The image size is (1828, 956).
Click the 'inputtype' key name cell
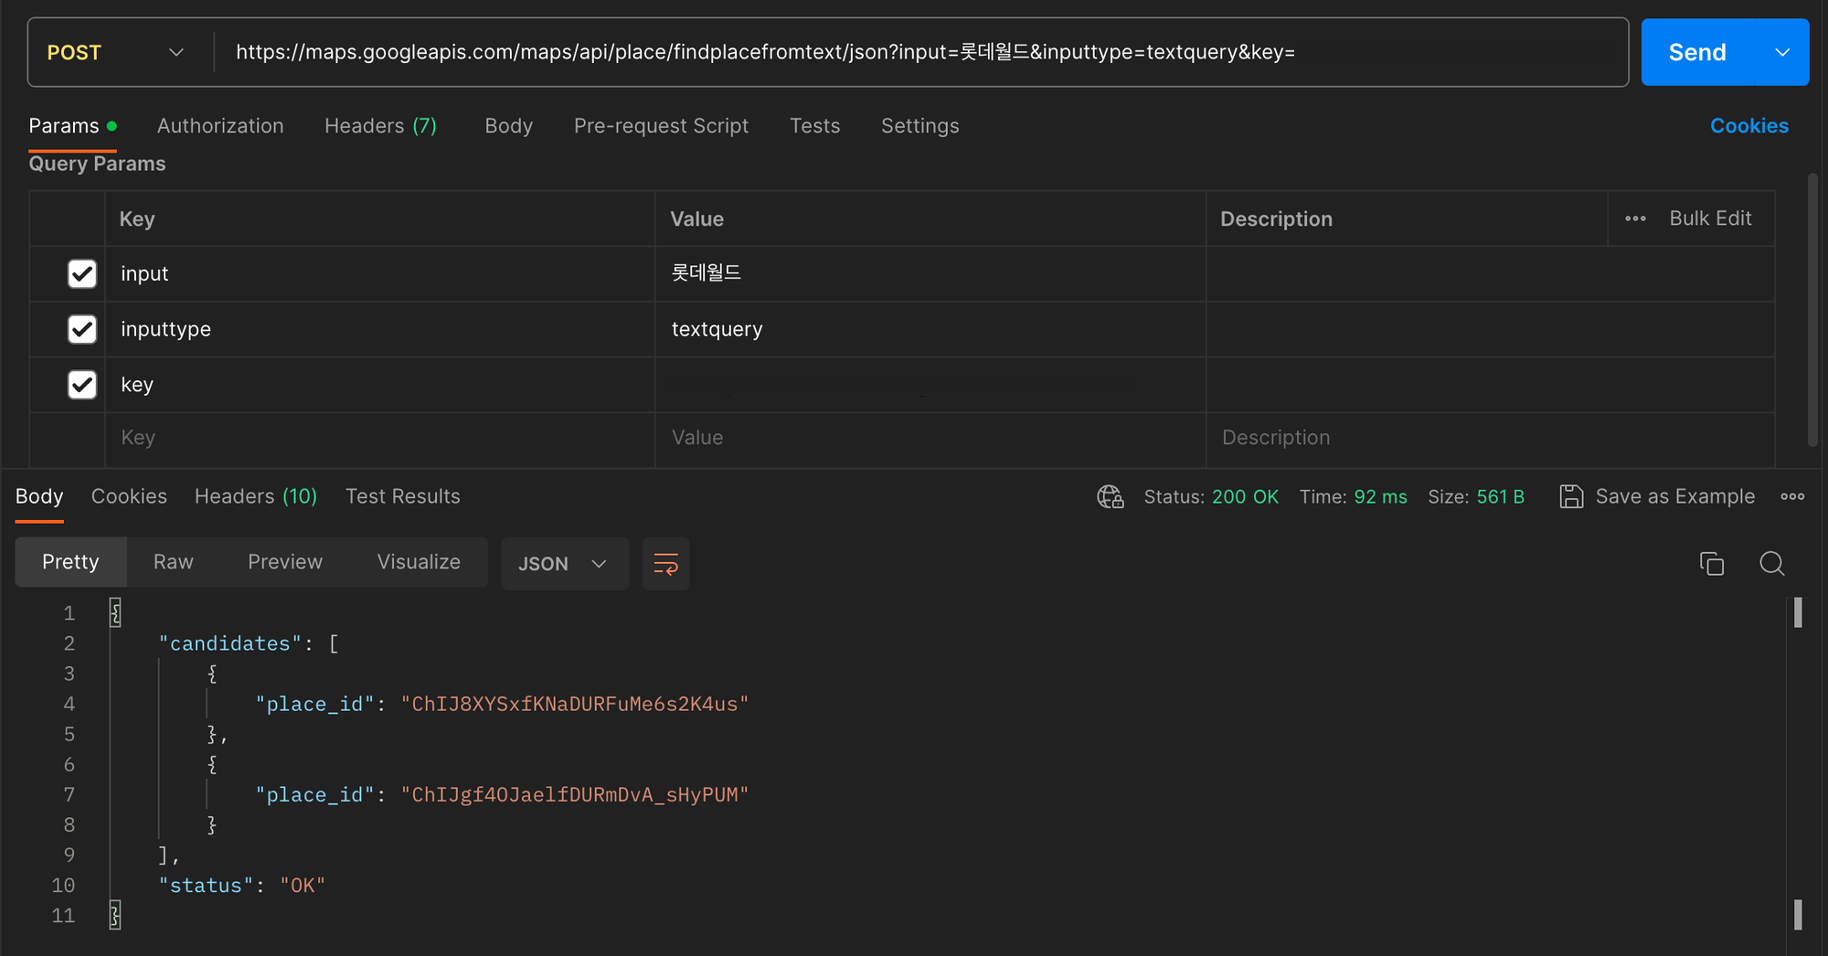[x=380, y=329]
